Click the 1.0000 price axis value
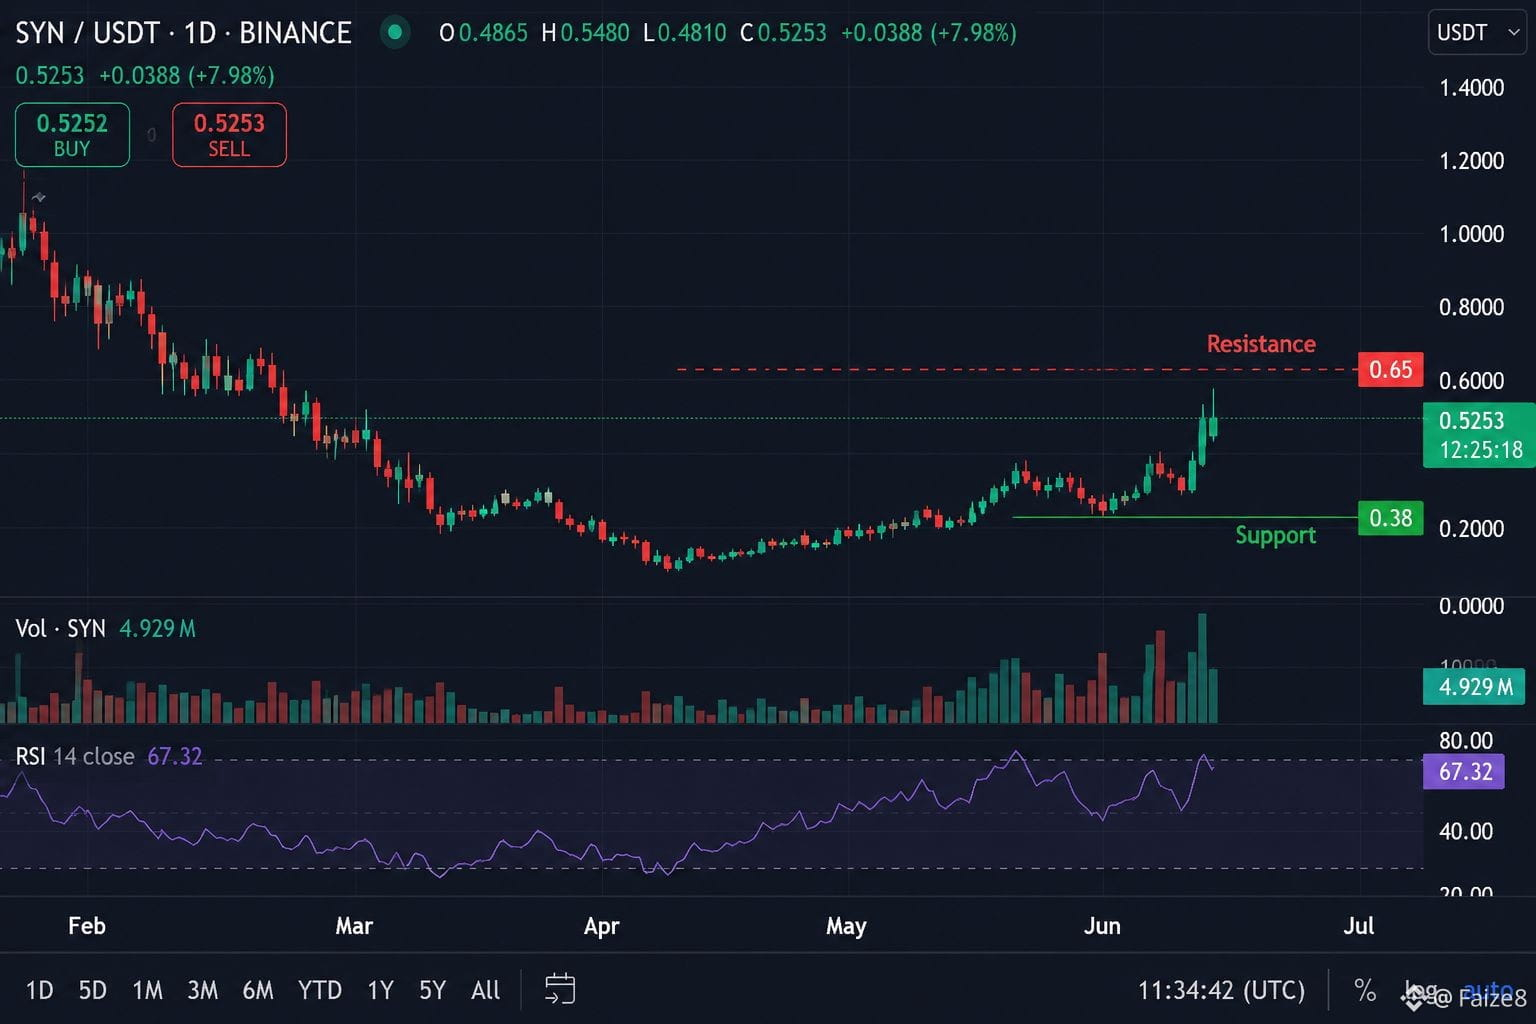Screen dimensions: 1536x1024 coord(1471,234)
